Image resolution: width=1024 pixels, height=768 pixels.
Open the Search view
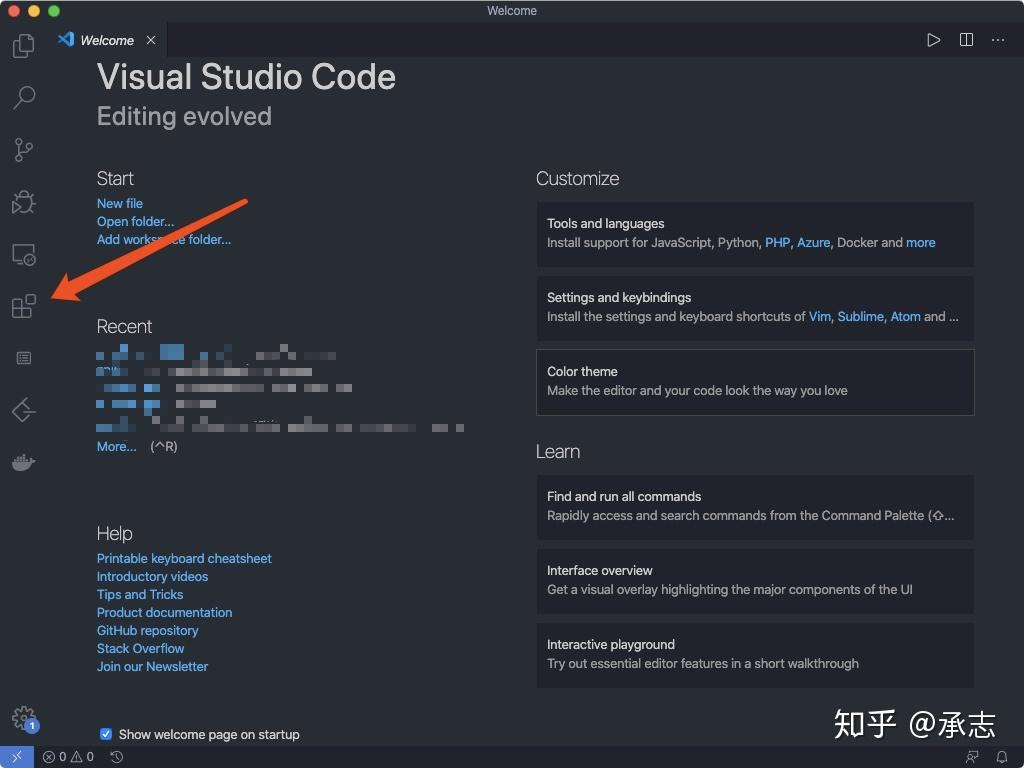coord(22,97)
